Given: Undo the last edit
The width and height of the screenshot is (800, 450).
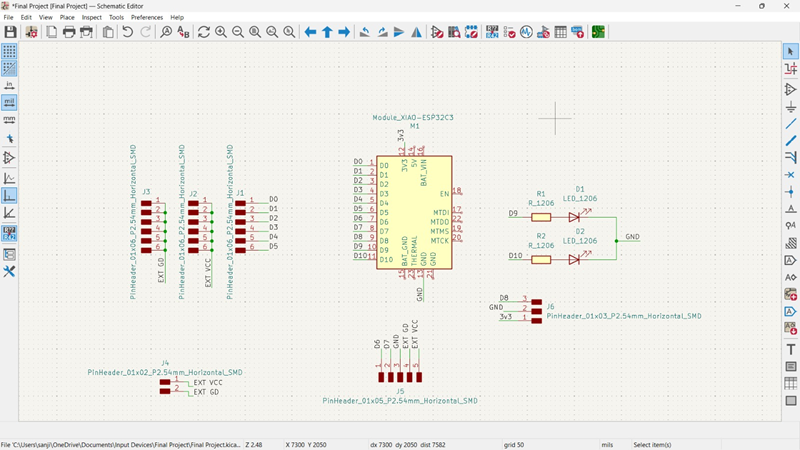Looking at the screenshot, I should coord(128,32).
